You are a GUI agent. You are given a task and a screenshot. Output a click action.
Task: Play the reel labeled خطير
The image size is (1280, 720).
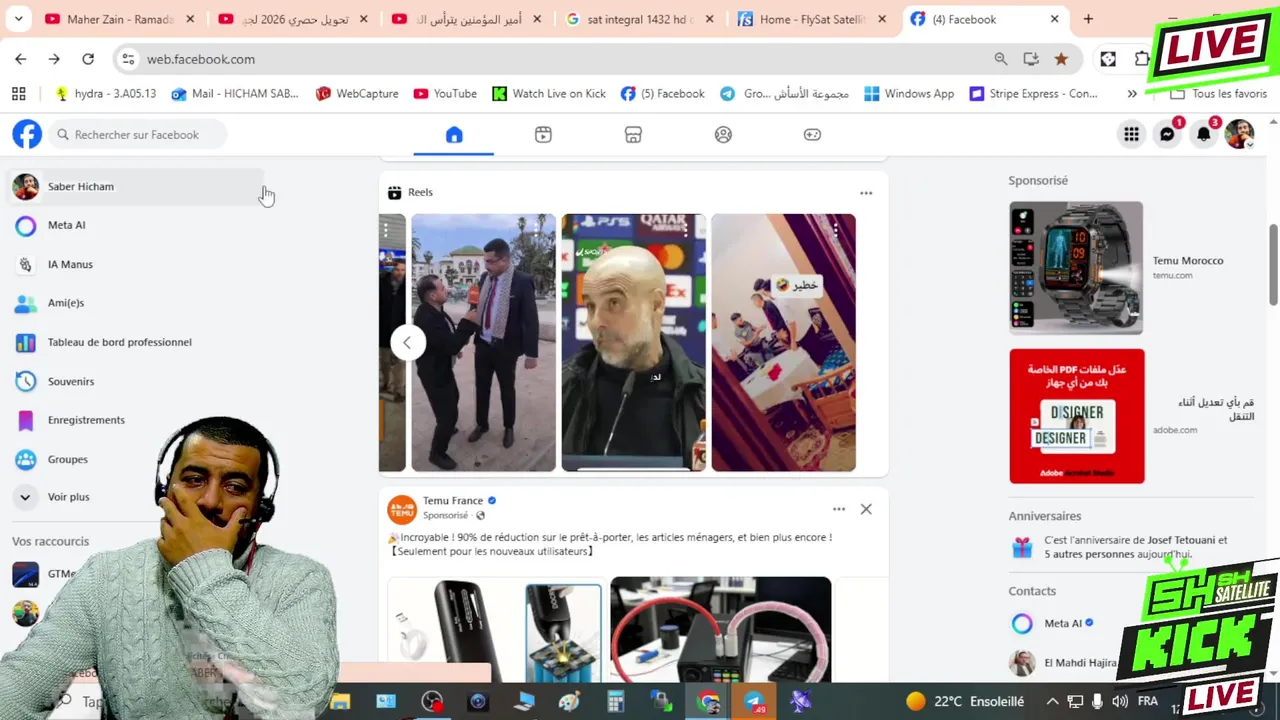pyautogui.click(x=783, y=342)
